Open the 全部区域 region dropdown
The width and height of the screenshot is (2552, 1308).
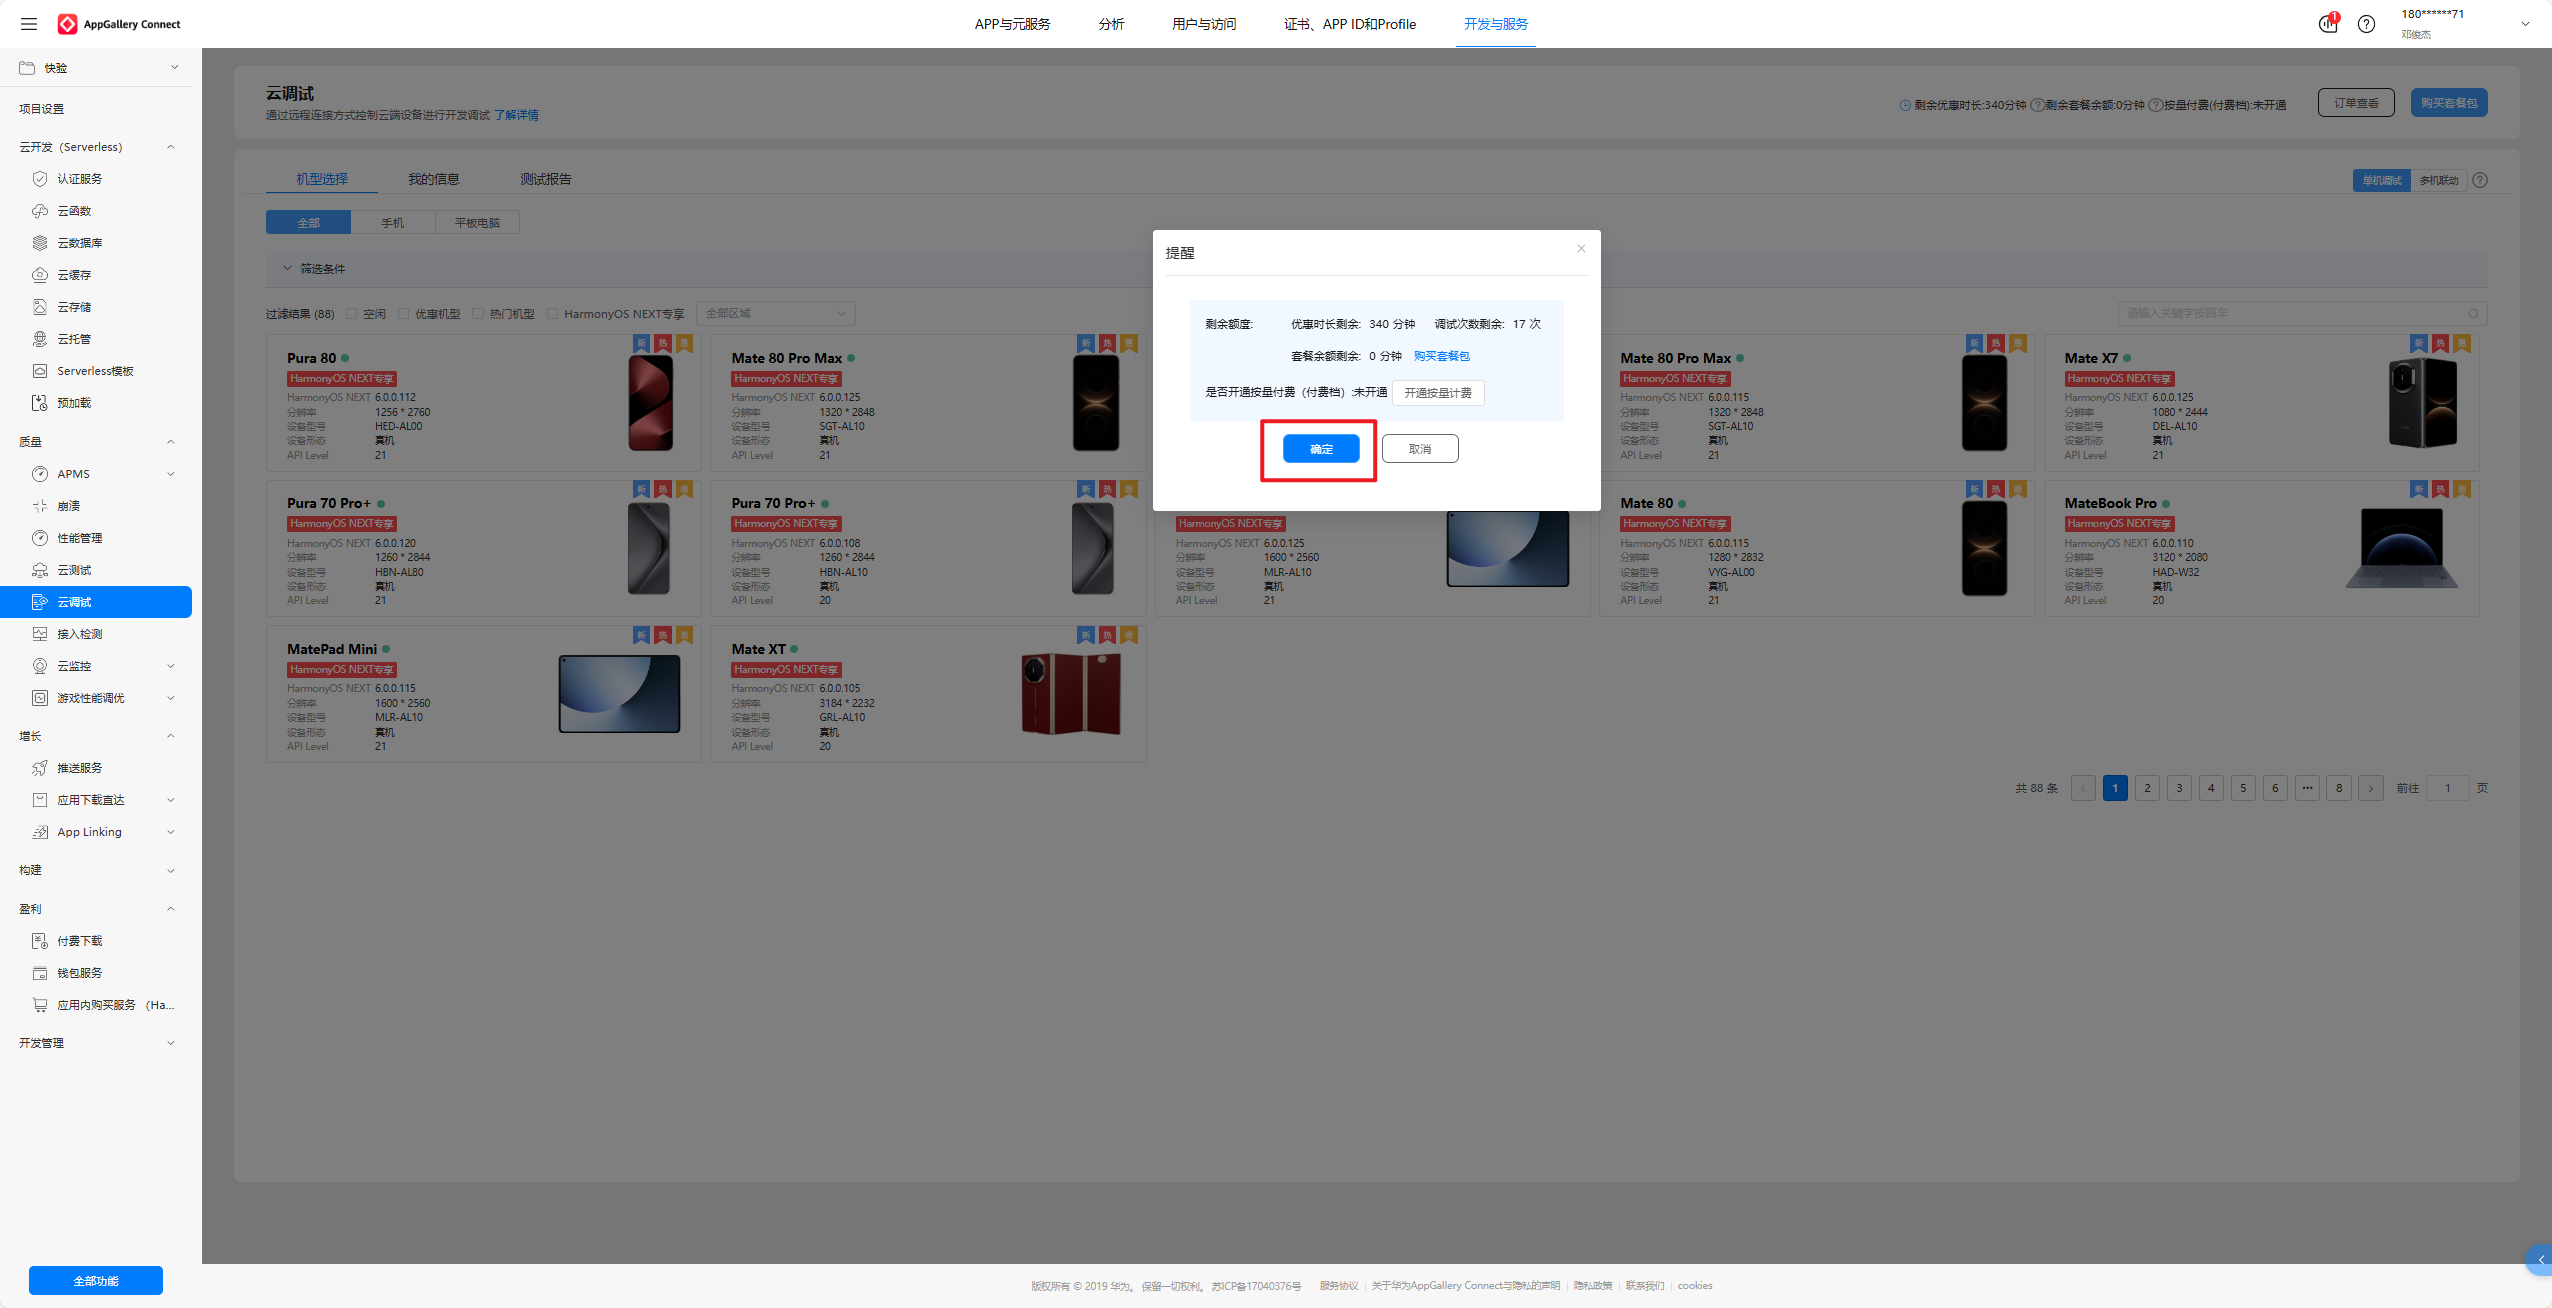point(775,314)
